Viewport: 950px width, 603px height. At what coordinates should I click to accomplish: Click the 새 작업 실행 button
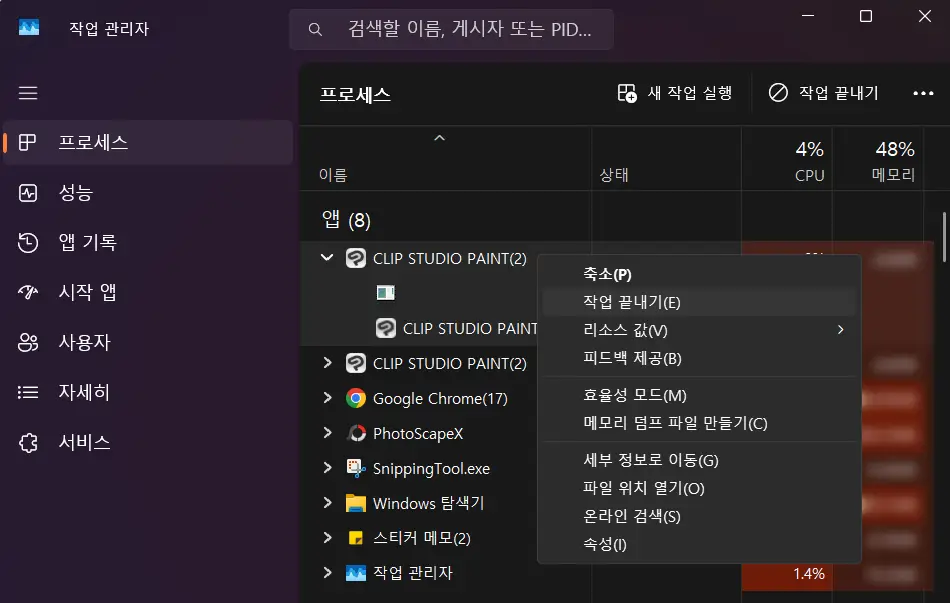tap(674, 92)
